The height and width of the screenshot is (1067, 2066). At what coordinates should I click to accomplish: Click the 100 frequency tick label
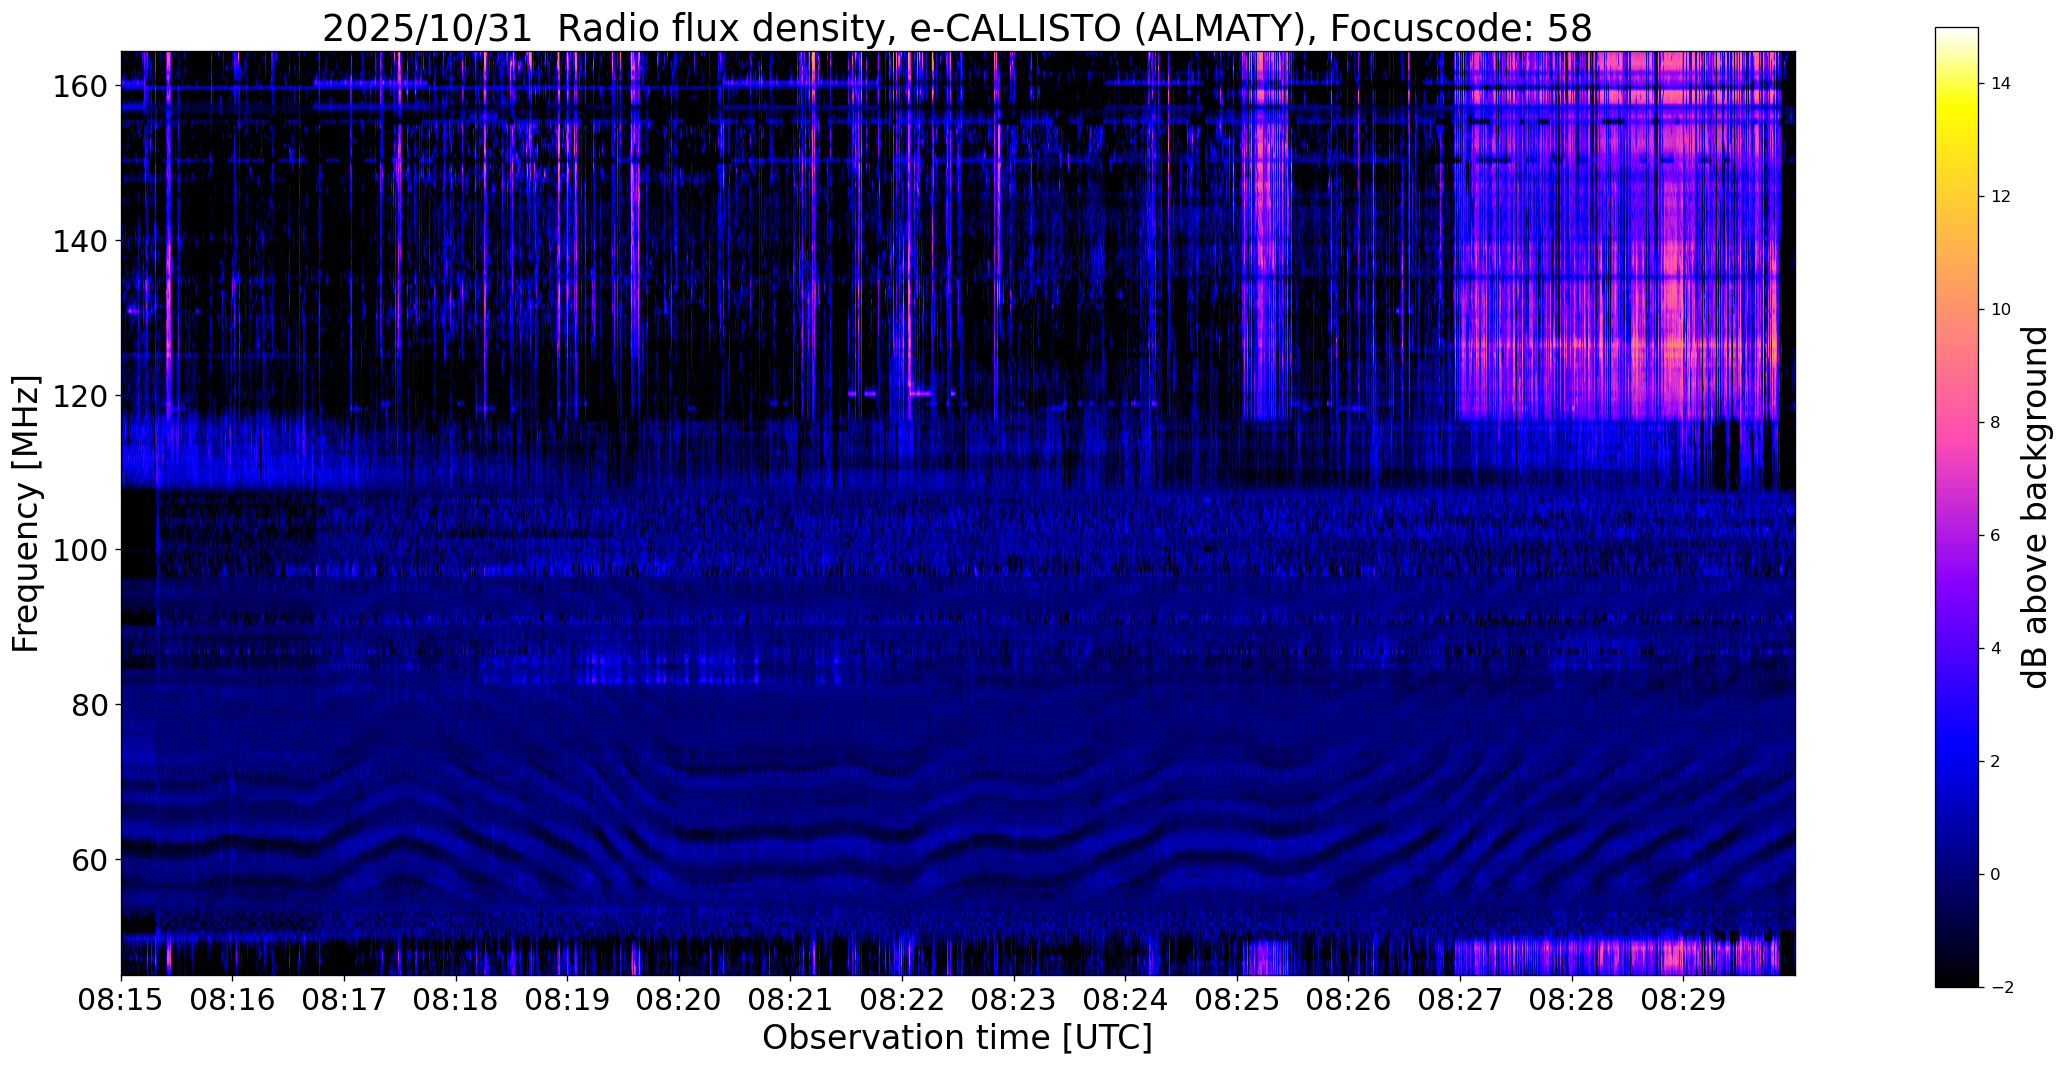79,550
